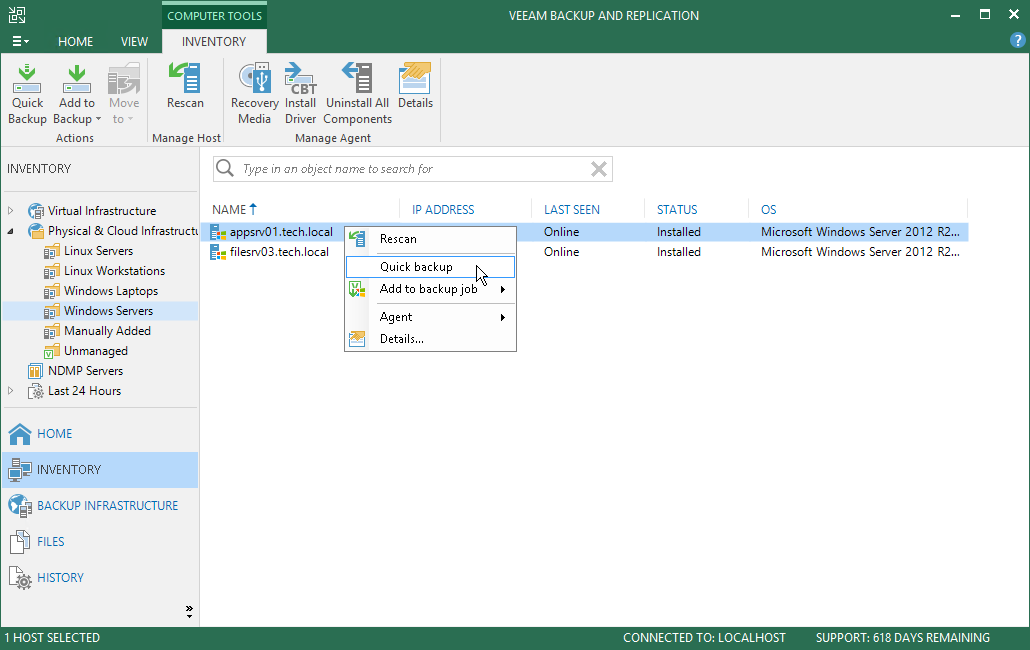This screenshot has height=650, width=1030.
Task: Sort by the OS column header
Action: pos(769,209)
